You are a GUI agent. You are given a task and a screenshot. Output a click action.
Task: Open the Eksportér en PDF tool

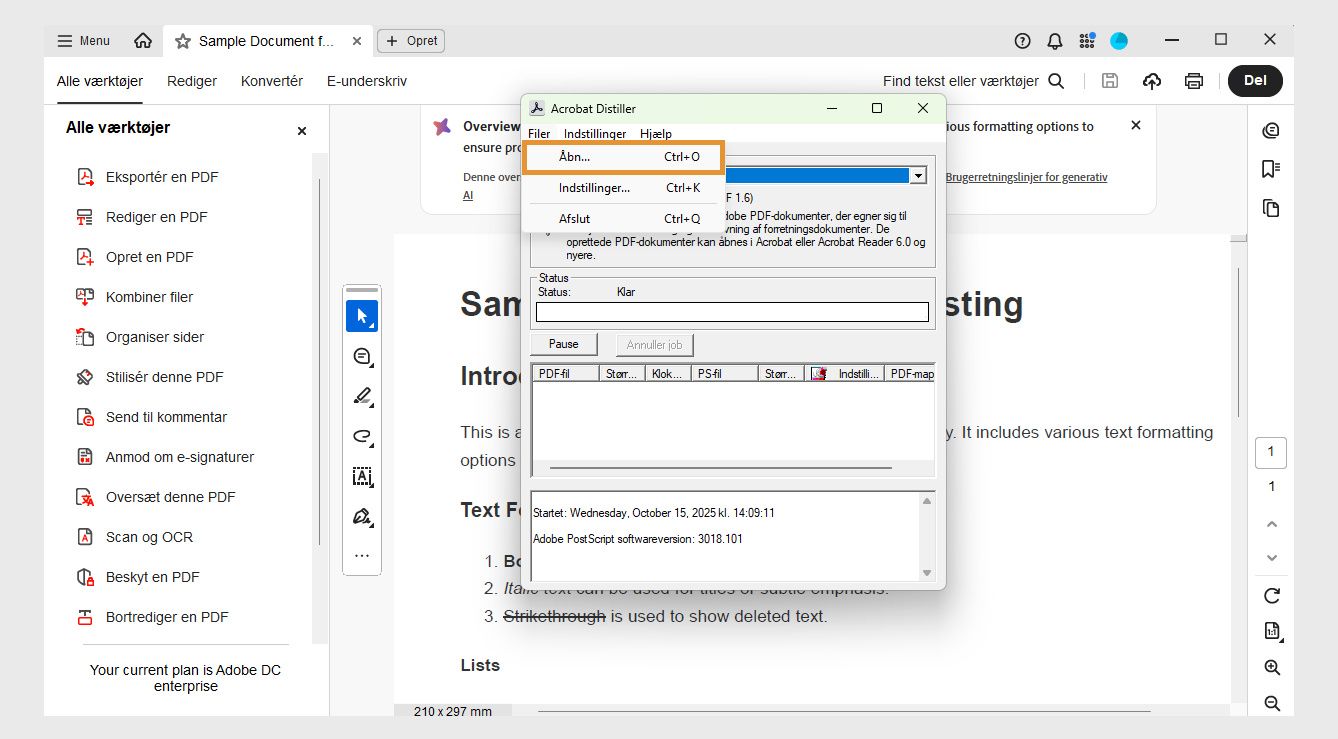point(148,177)
